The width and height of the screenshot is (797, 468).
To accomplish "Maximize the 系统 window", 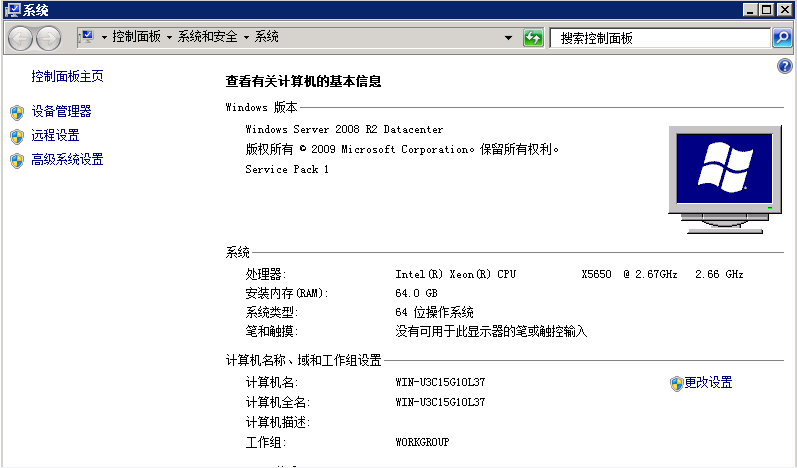I will 767,9.
